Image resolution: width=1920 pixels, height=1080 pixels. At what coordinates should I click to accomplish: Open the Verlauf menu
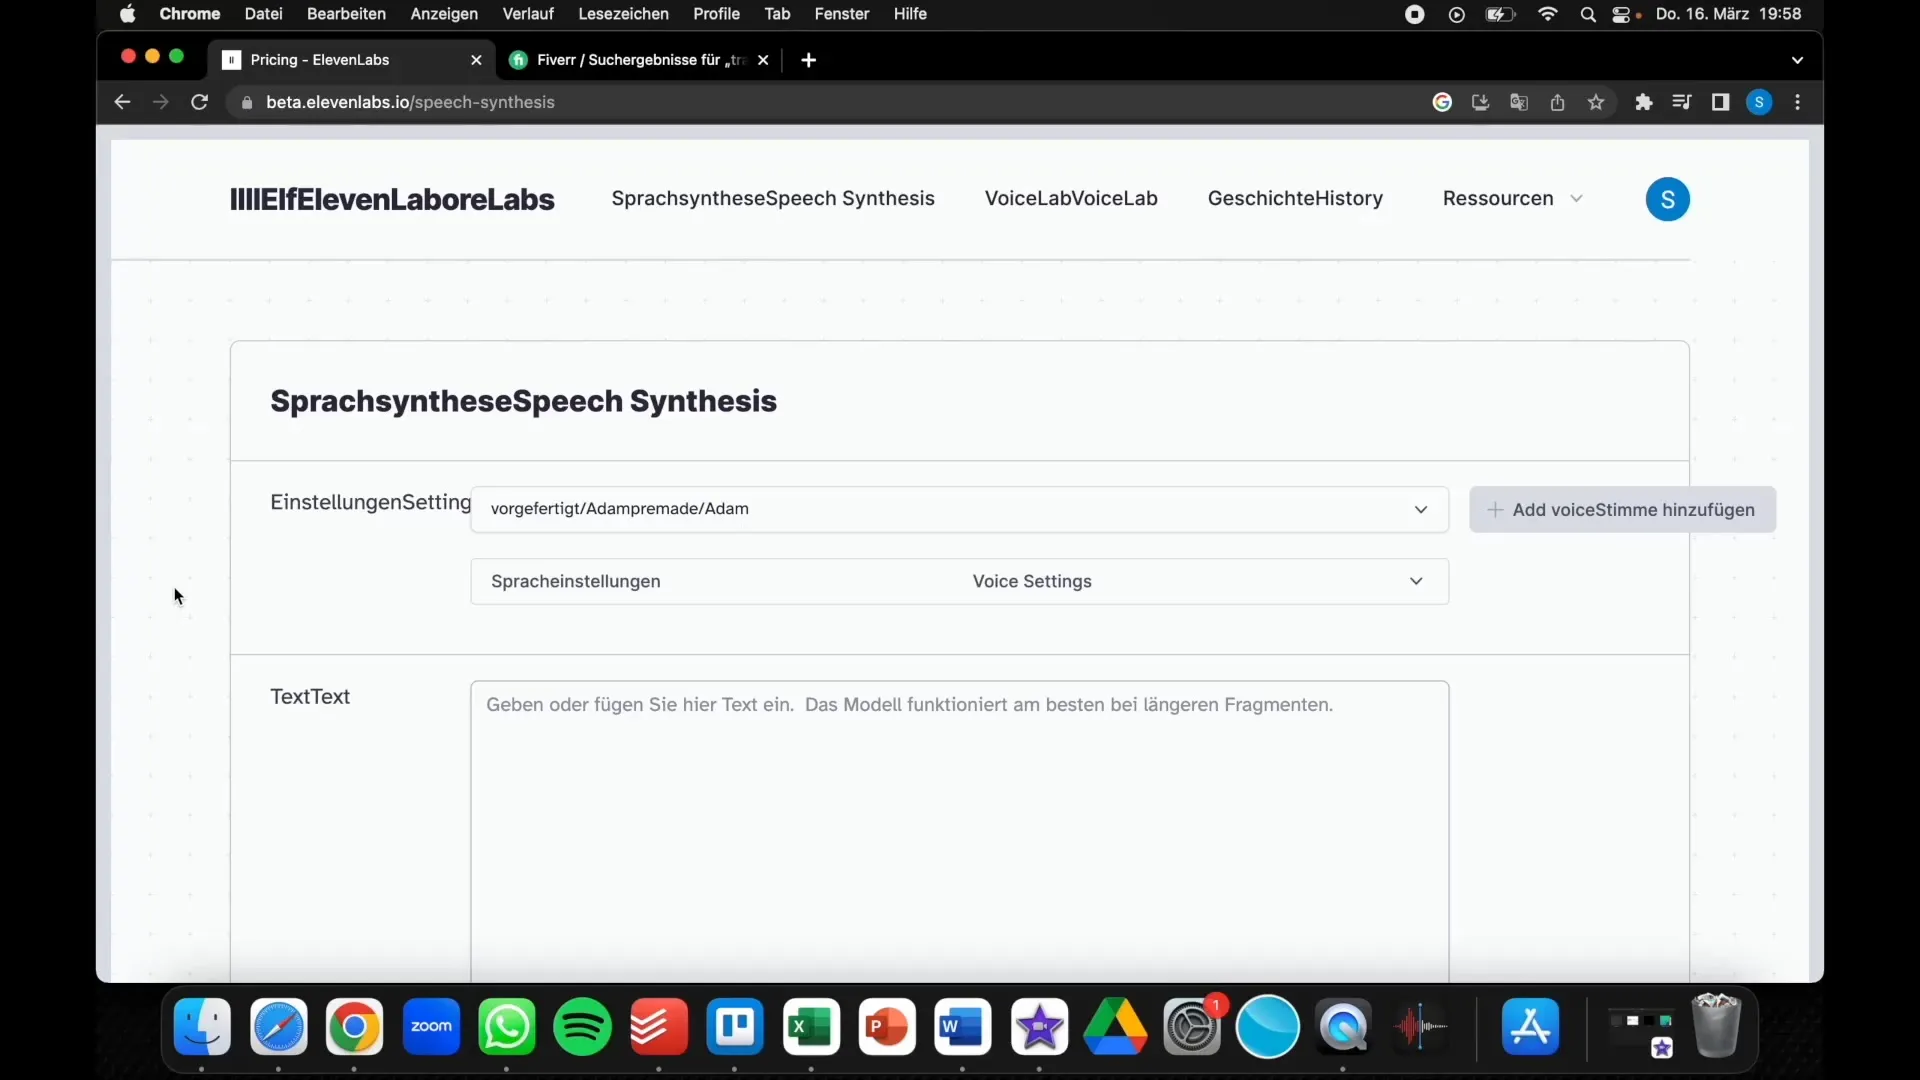[527, 14]
